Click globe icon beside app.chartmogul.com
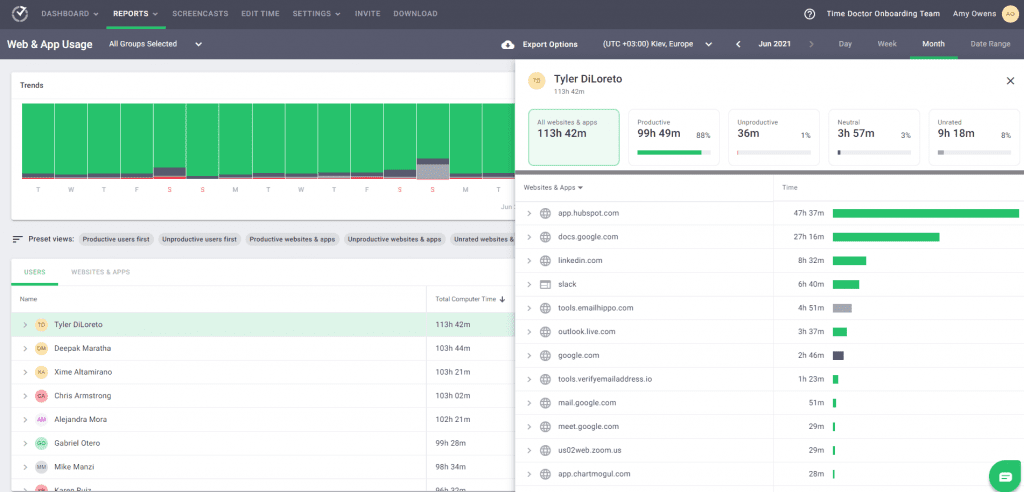The height and width of the screenshot is (492, 1024). tap(545, 474)
